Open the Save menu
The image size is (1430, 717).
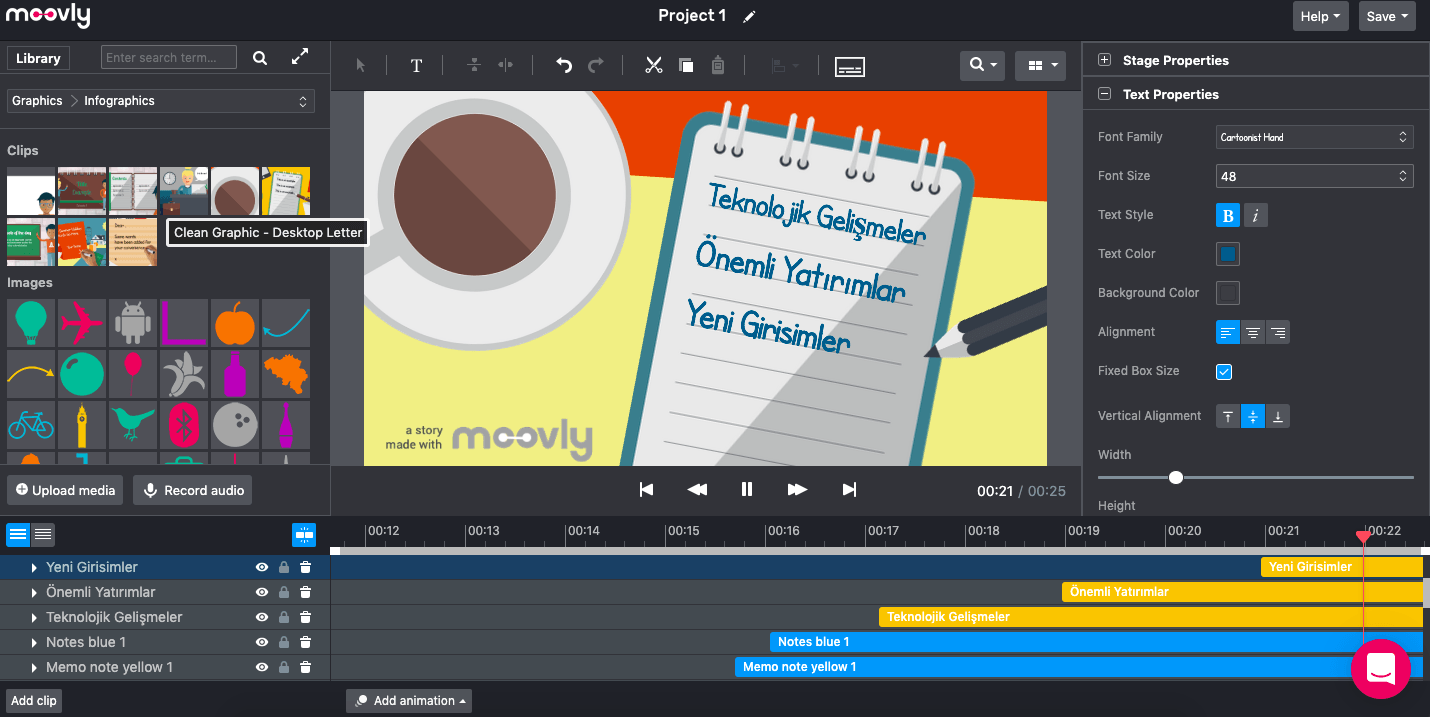pyautogui.click(x=1387, y=16)
